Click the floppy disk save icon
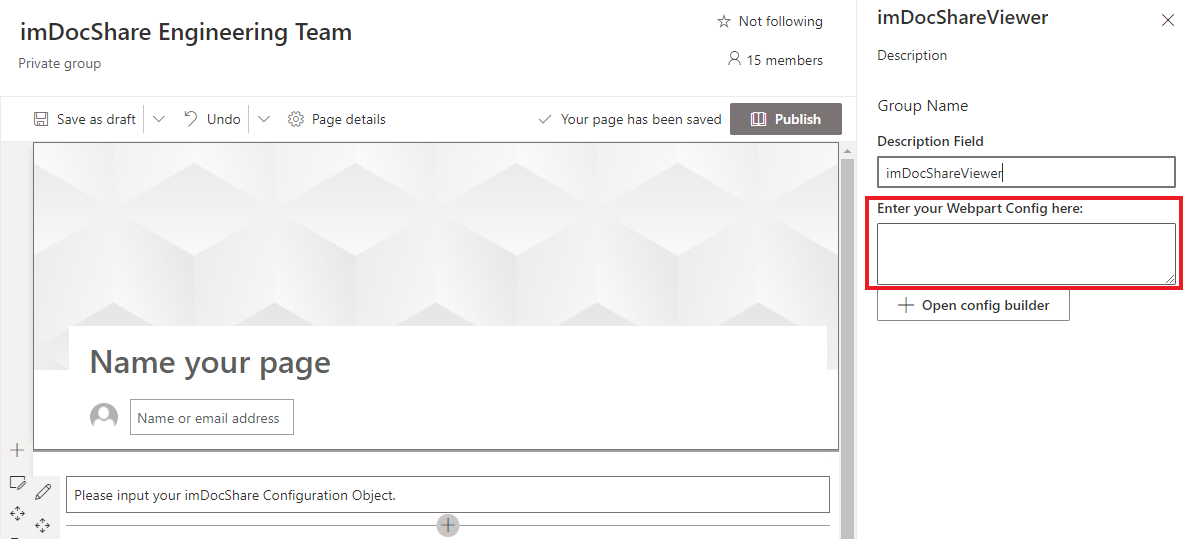Image resolution: width=1189 pixels, height=539 pixels. point(41,119)
